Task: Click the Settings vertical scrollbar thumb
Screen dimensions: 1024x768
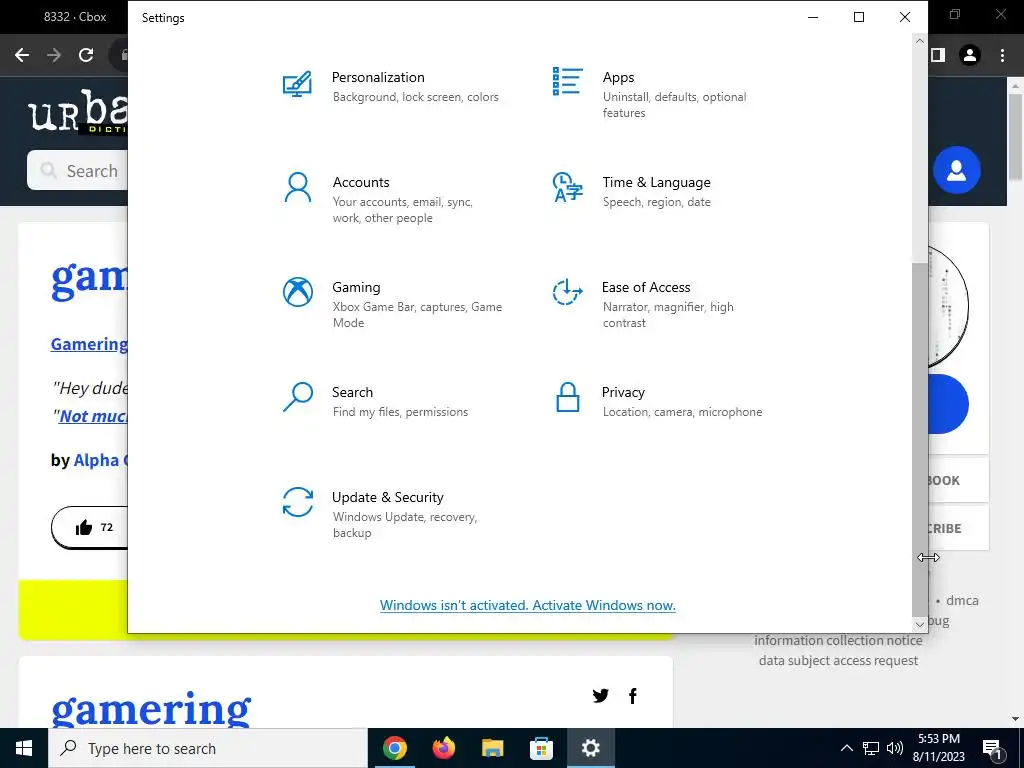Action: point(920,438)
